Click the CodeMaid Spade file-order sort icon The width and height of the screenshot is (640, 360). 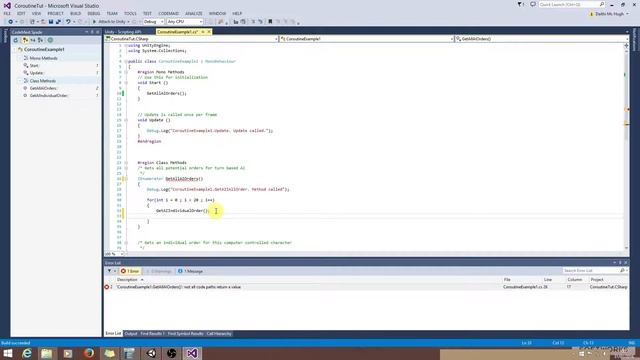[x=25, y=40]
